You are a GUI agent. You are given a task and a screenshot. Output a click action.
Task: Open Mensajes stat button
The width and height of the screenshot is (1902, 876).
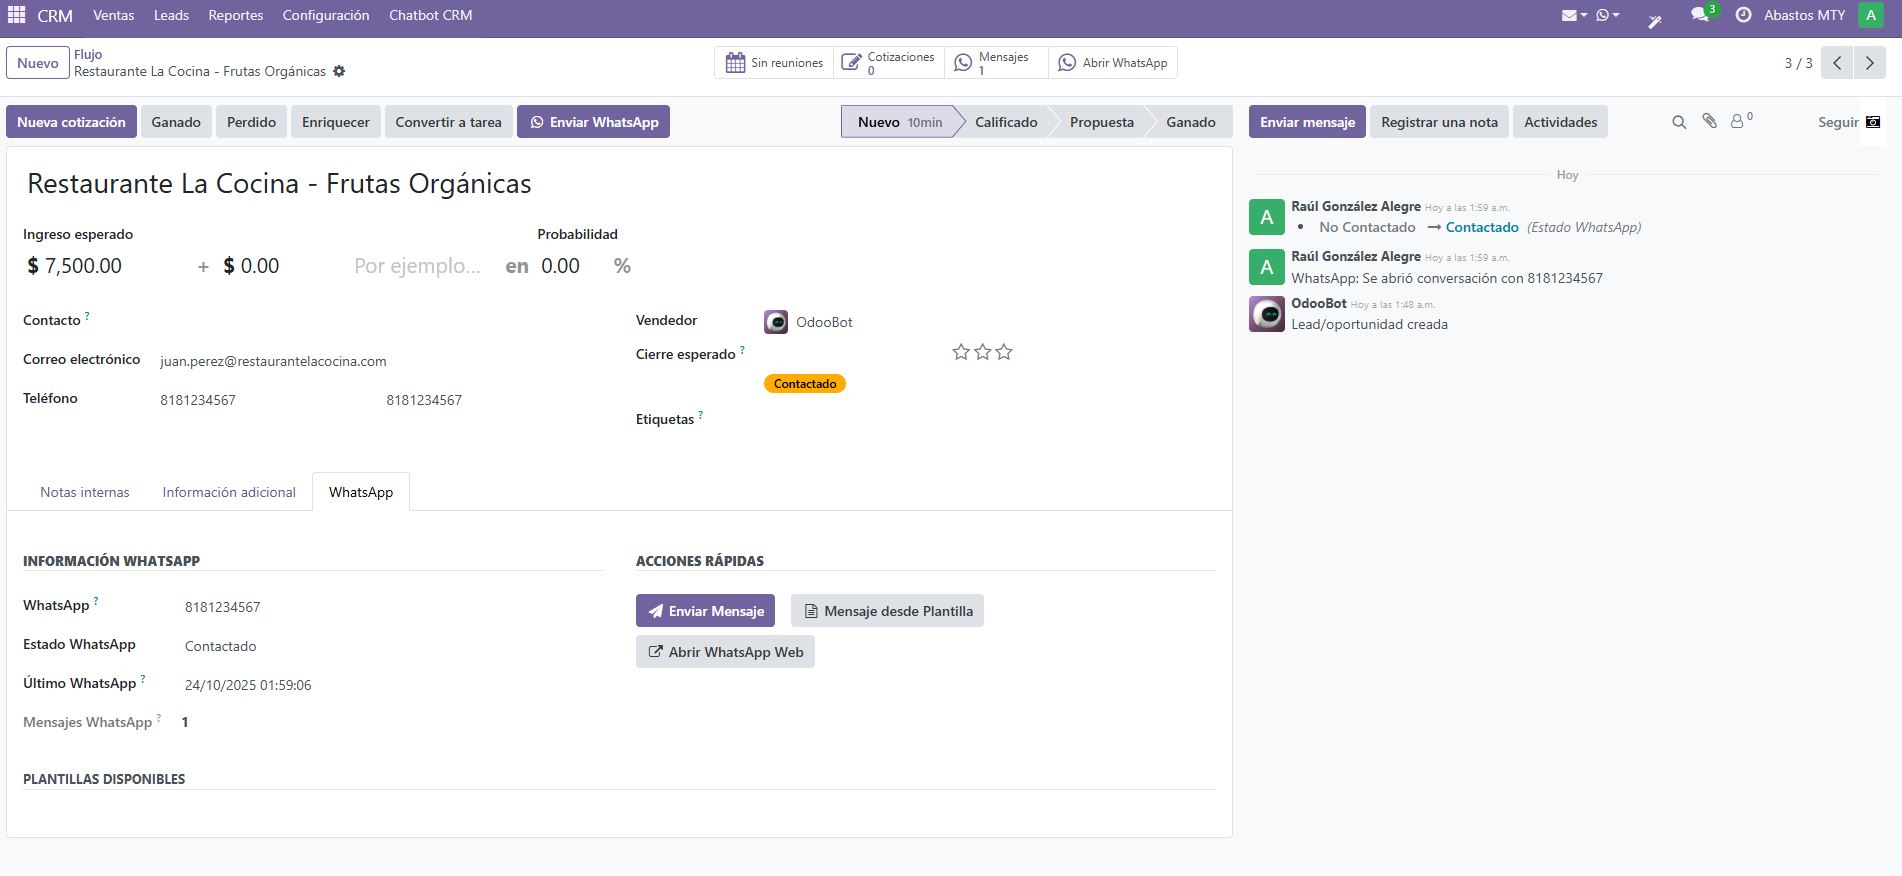coord(996,62)
